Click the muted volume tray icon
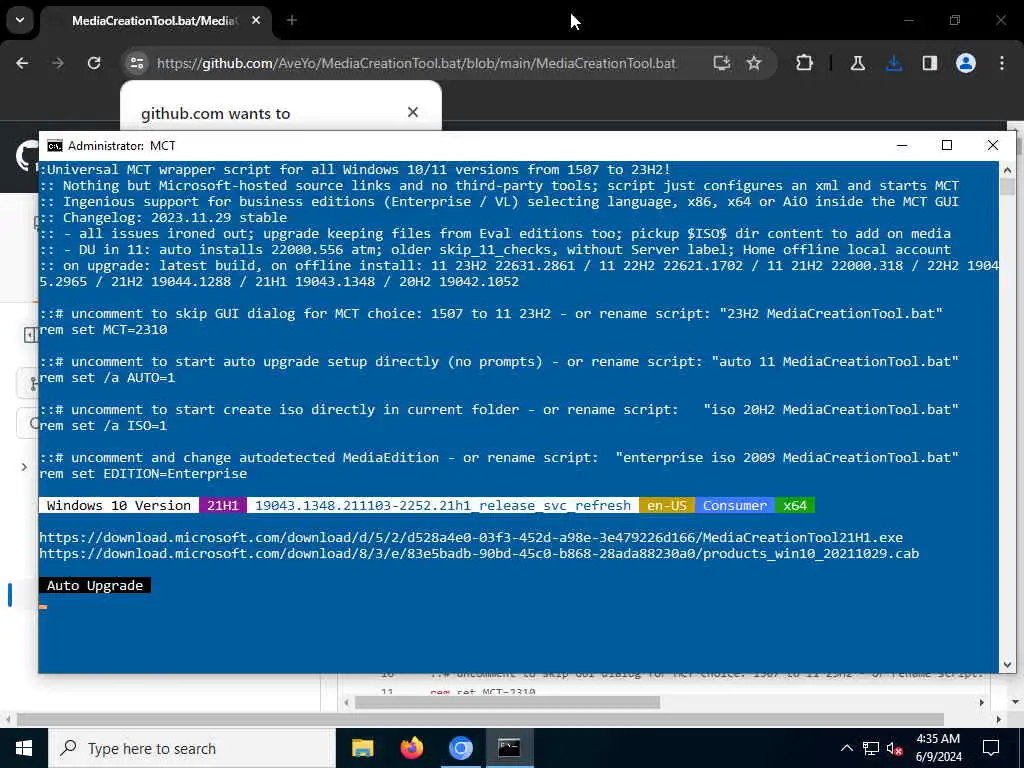Image resolution: width=1024 pixels, height=768 pixels. (x=895, y=748)
